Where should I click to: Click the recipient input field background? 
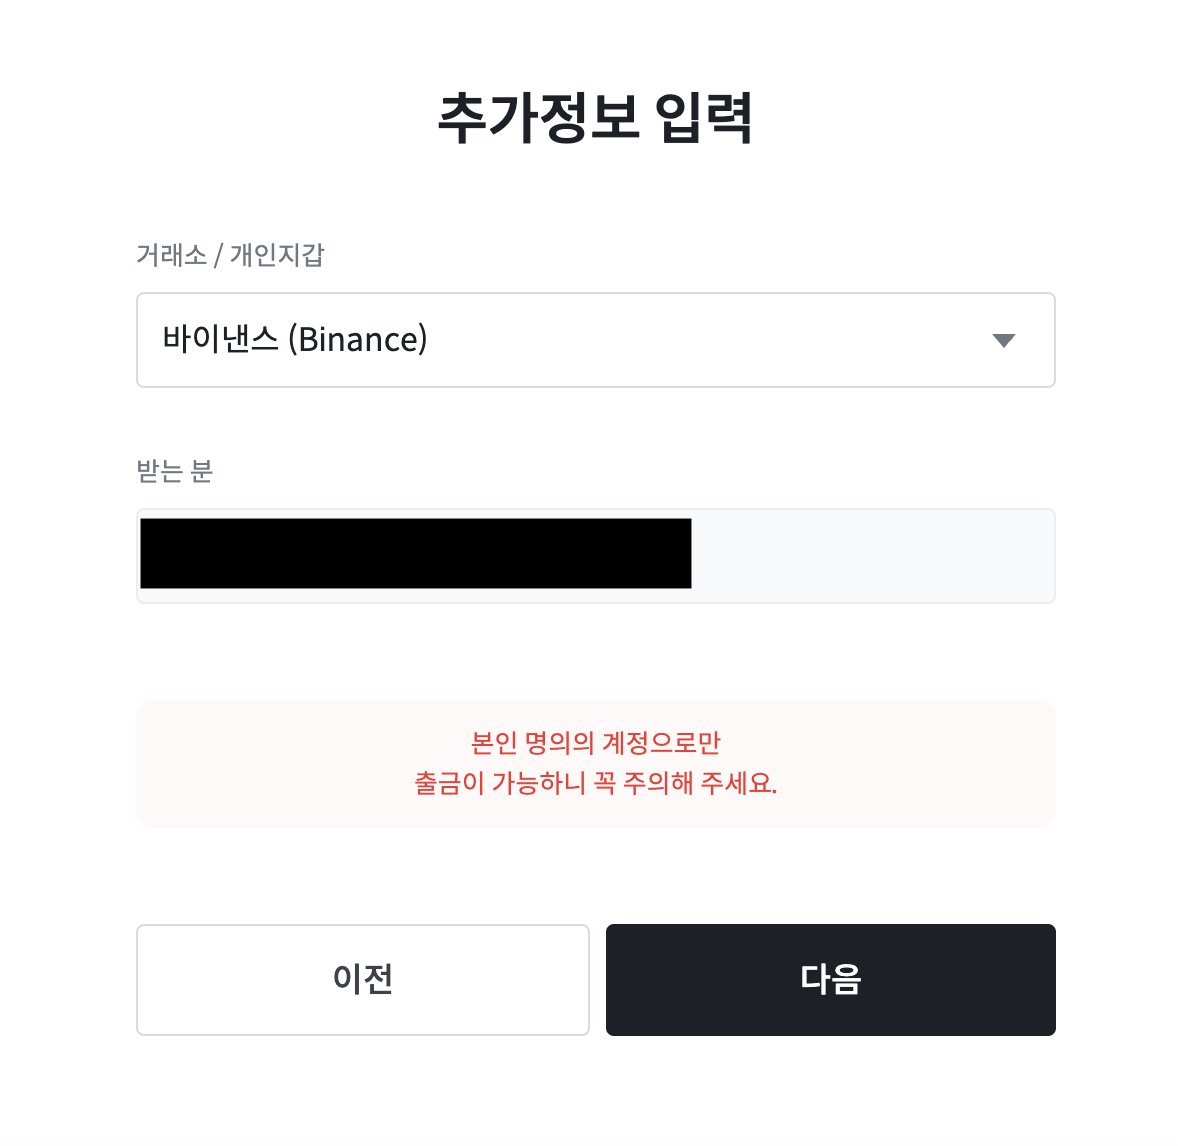[x=880, y=556]
